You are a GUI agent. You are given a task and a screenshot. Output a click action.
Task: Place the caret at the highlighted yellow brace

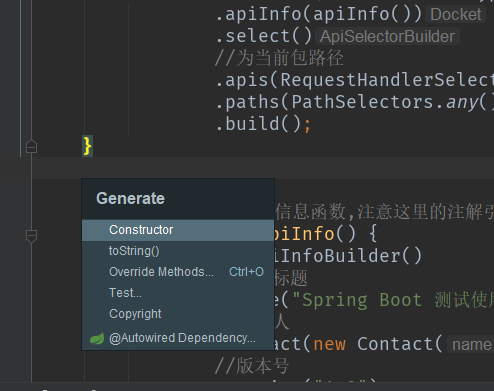pyautogui.click(x=87, y=146)
